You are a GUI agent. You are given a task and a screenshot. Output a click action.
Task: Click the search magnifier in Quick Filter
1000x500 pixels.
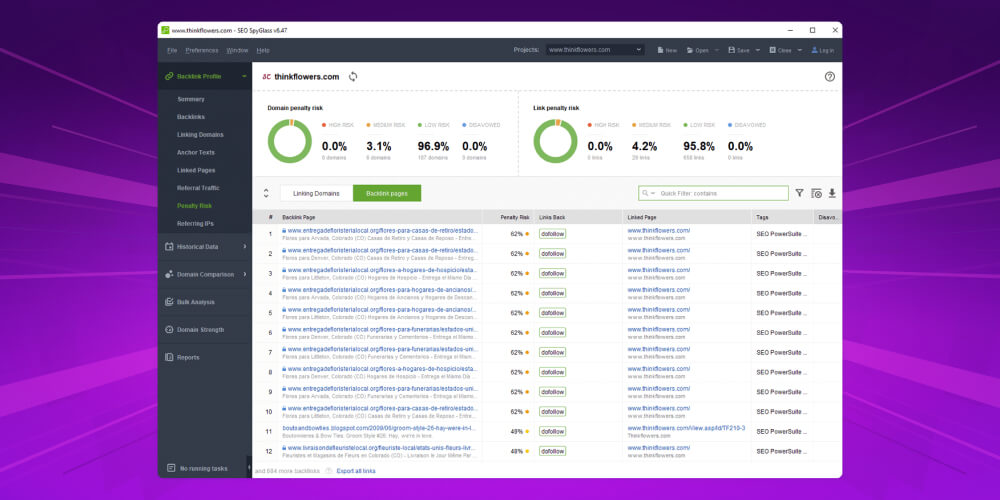tap(646, 193)
